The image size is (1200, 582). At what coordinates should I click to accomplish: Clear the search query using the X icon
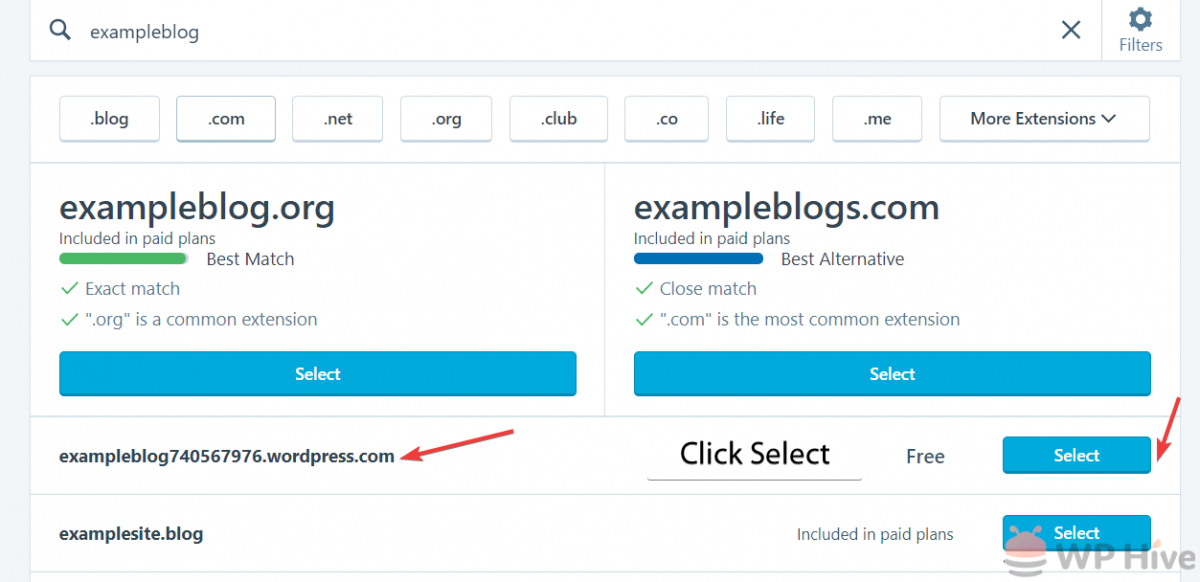click(x=1070, y=30)
